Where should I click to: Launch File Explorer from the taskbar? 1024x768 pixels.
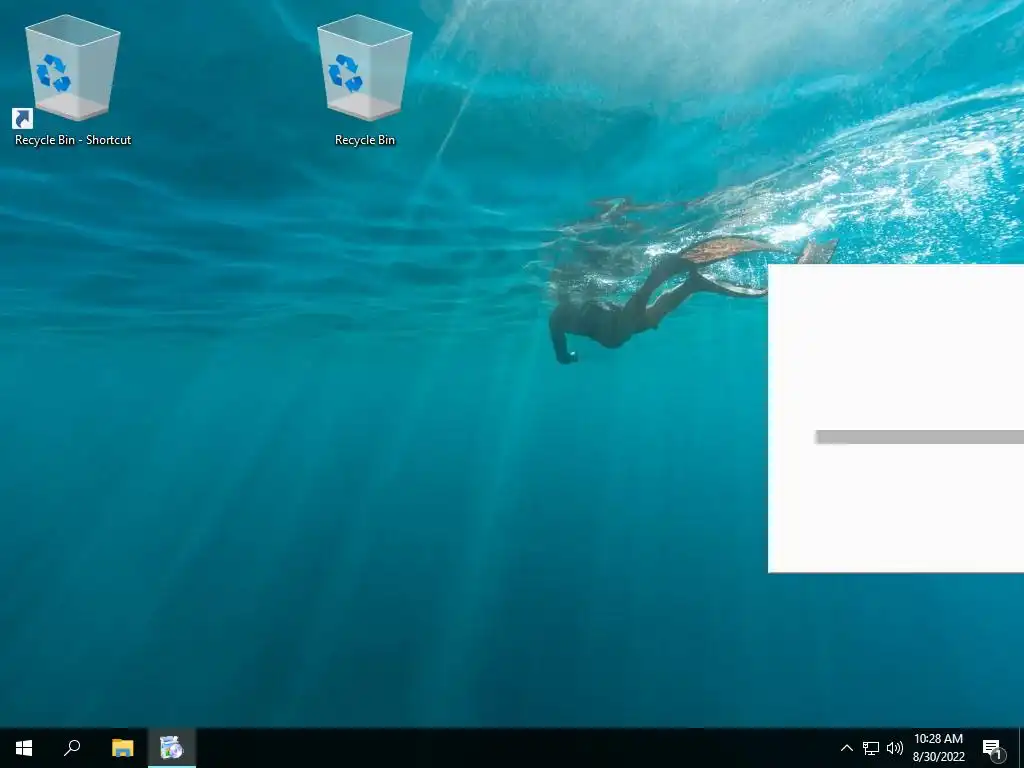coord(122,748)
